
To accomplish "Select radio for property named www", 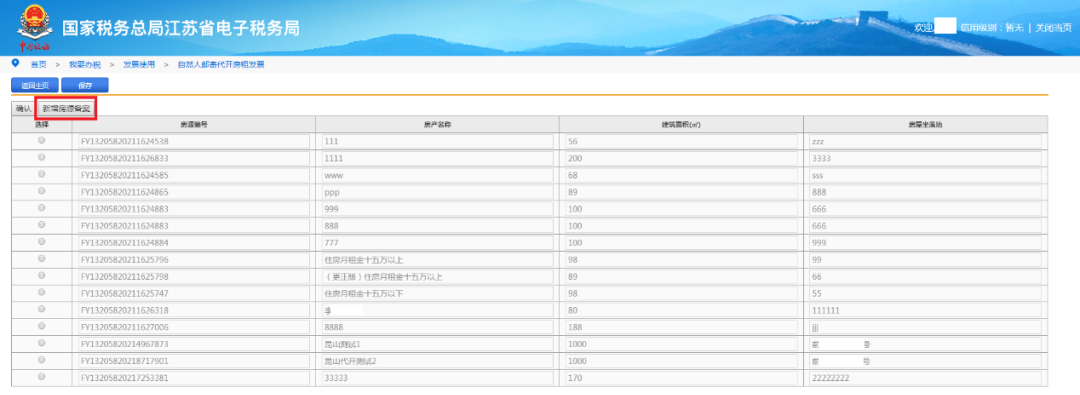I will [x=41, y=174].
